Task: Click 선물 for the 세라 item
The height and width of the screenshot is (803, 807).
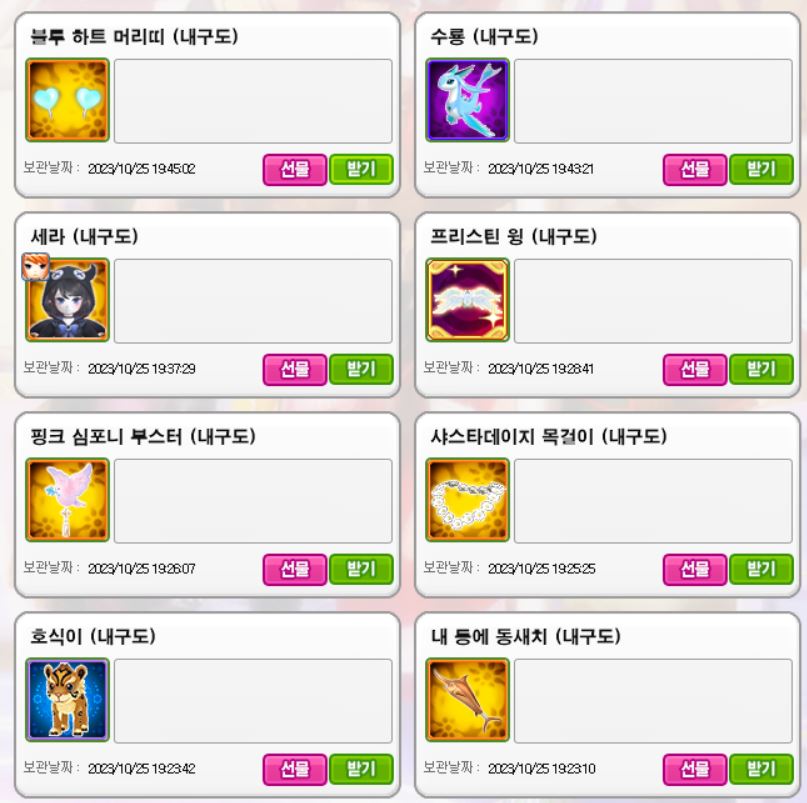Action: click(x=295, y=369)
